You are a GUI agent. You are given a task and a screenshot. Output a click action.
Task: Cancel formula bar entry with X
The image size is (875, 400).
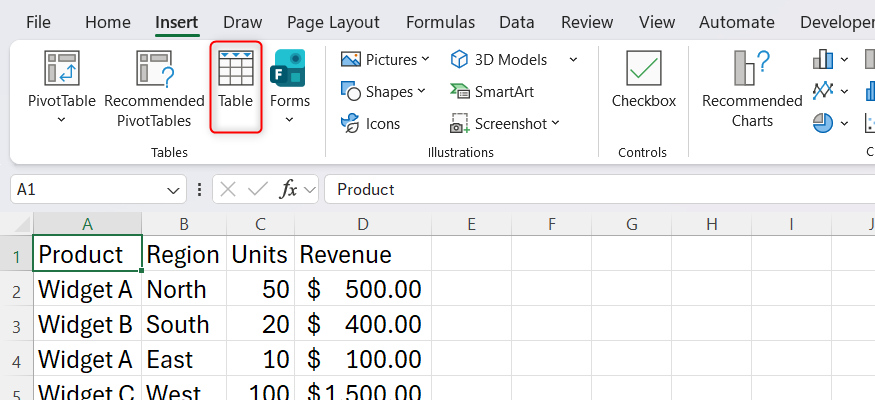228,190
